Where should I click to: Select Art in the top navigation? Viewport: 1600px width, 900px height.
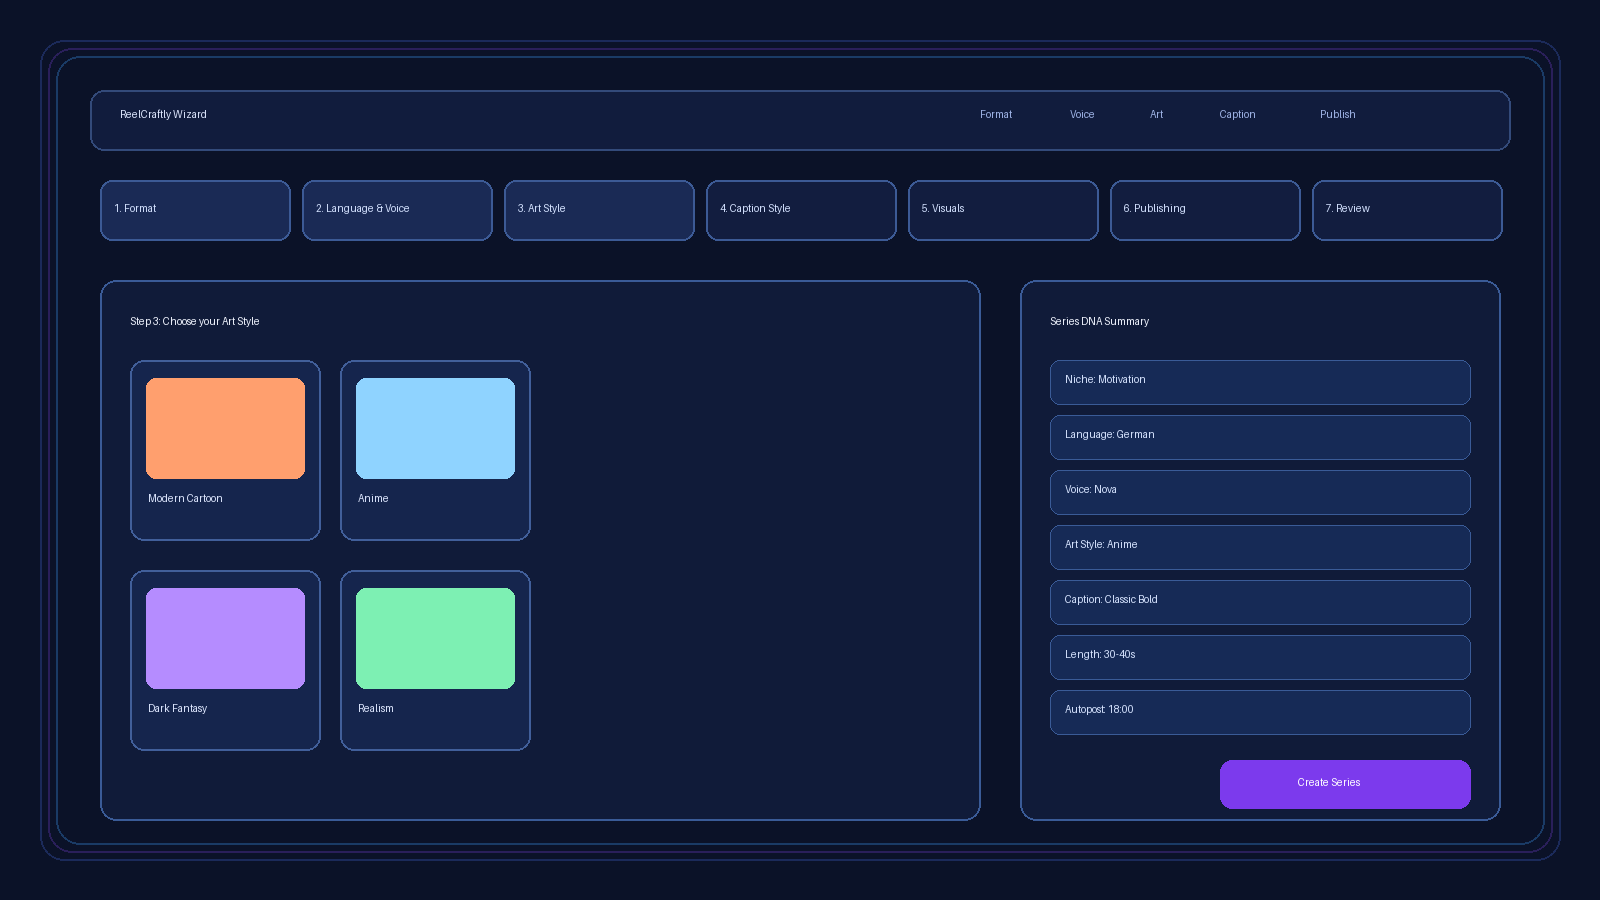(x=1156, y=115)
